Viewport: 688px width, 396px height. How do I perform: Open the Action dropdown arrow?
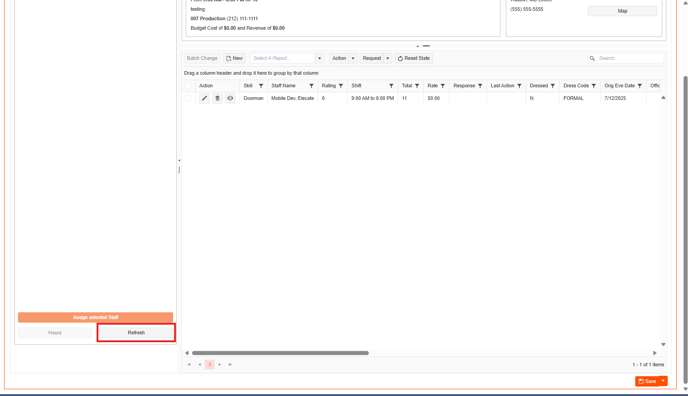(x=353, y=58)
